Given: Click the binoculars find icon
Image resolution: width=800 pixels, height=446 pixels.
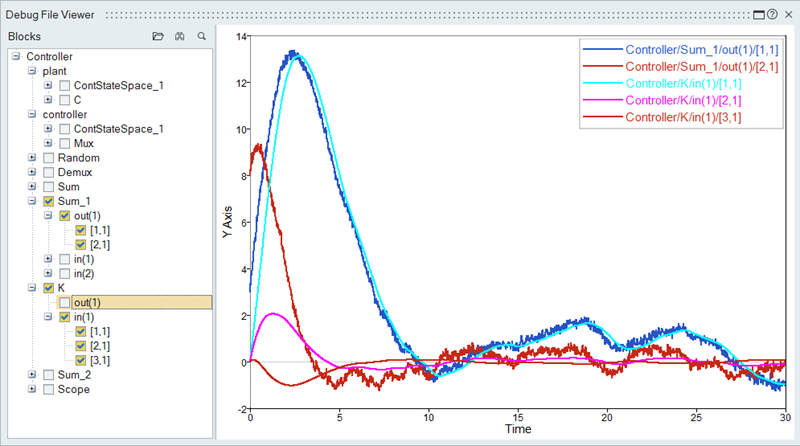Looking at the screenshot, I should [x=180, y=37].
